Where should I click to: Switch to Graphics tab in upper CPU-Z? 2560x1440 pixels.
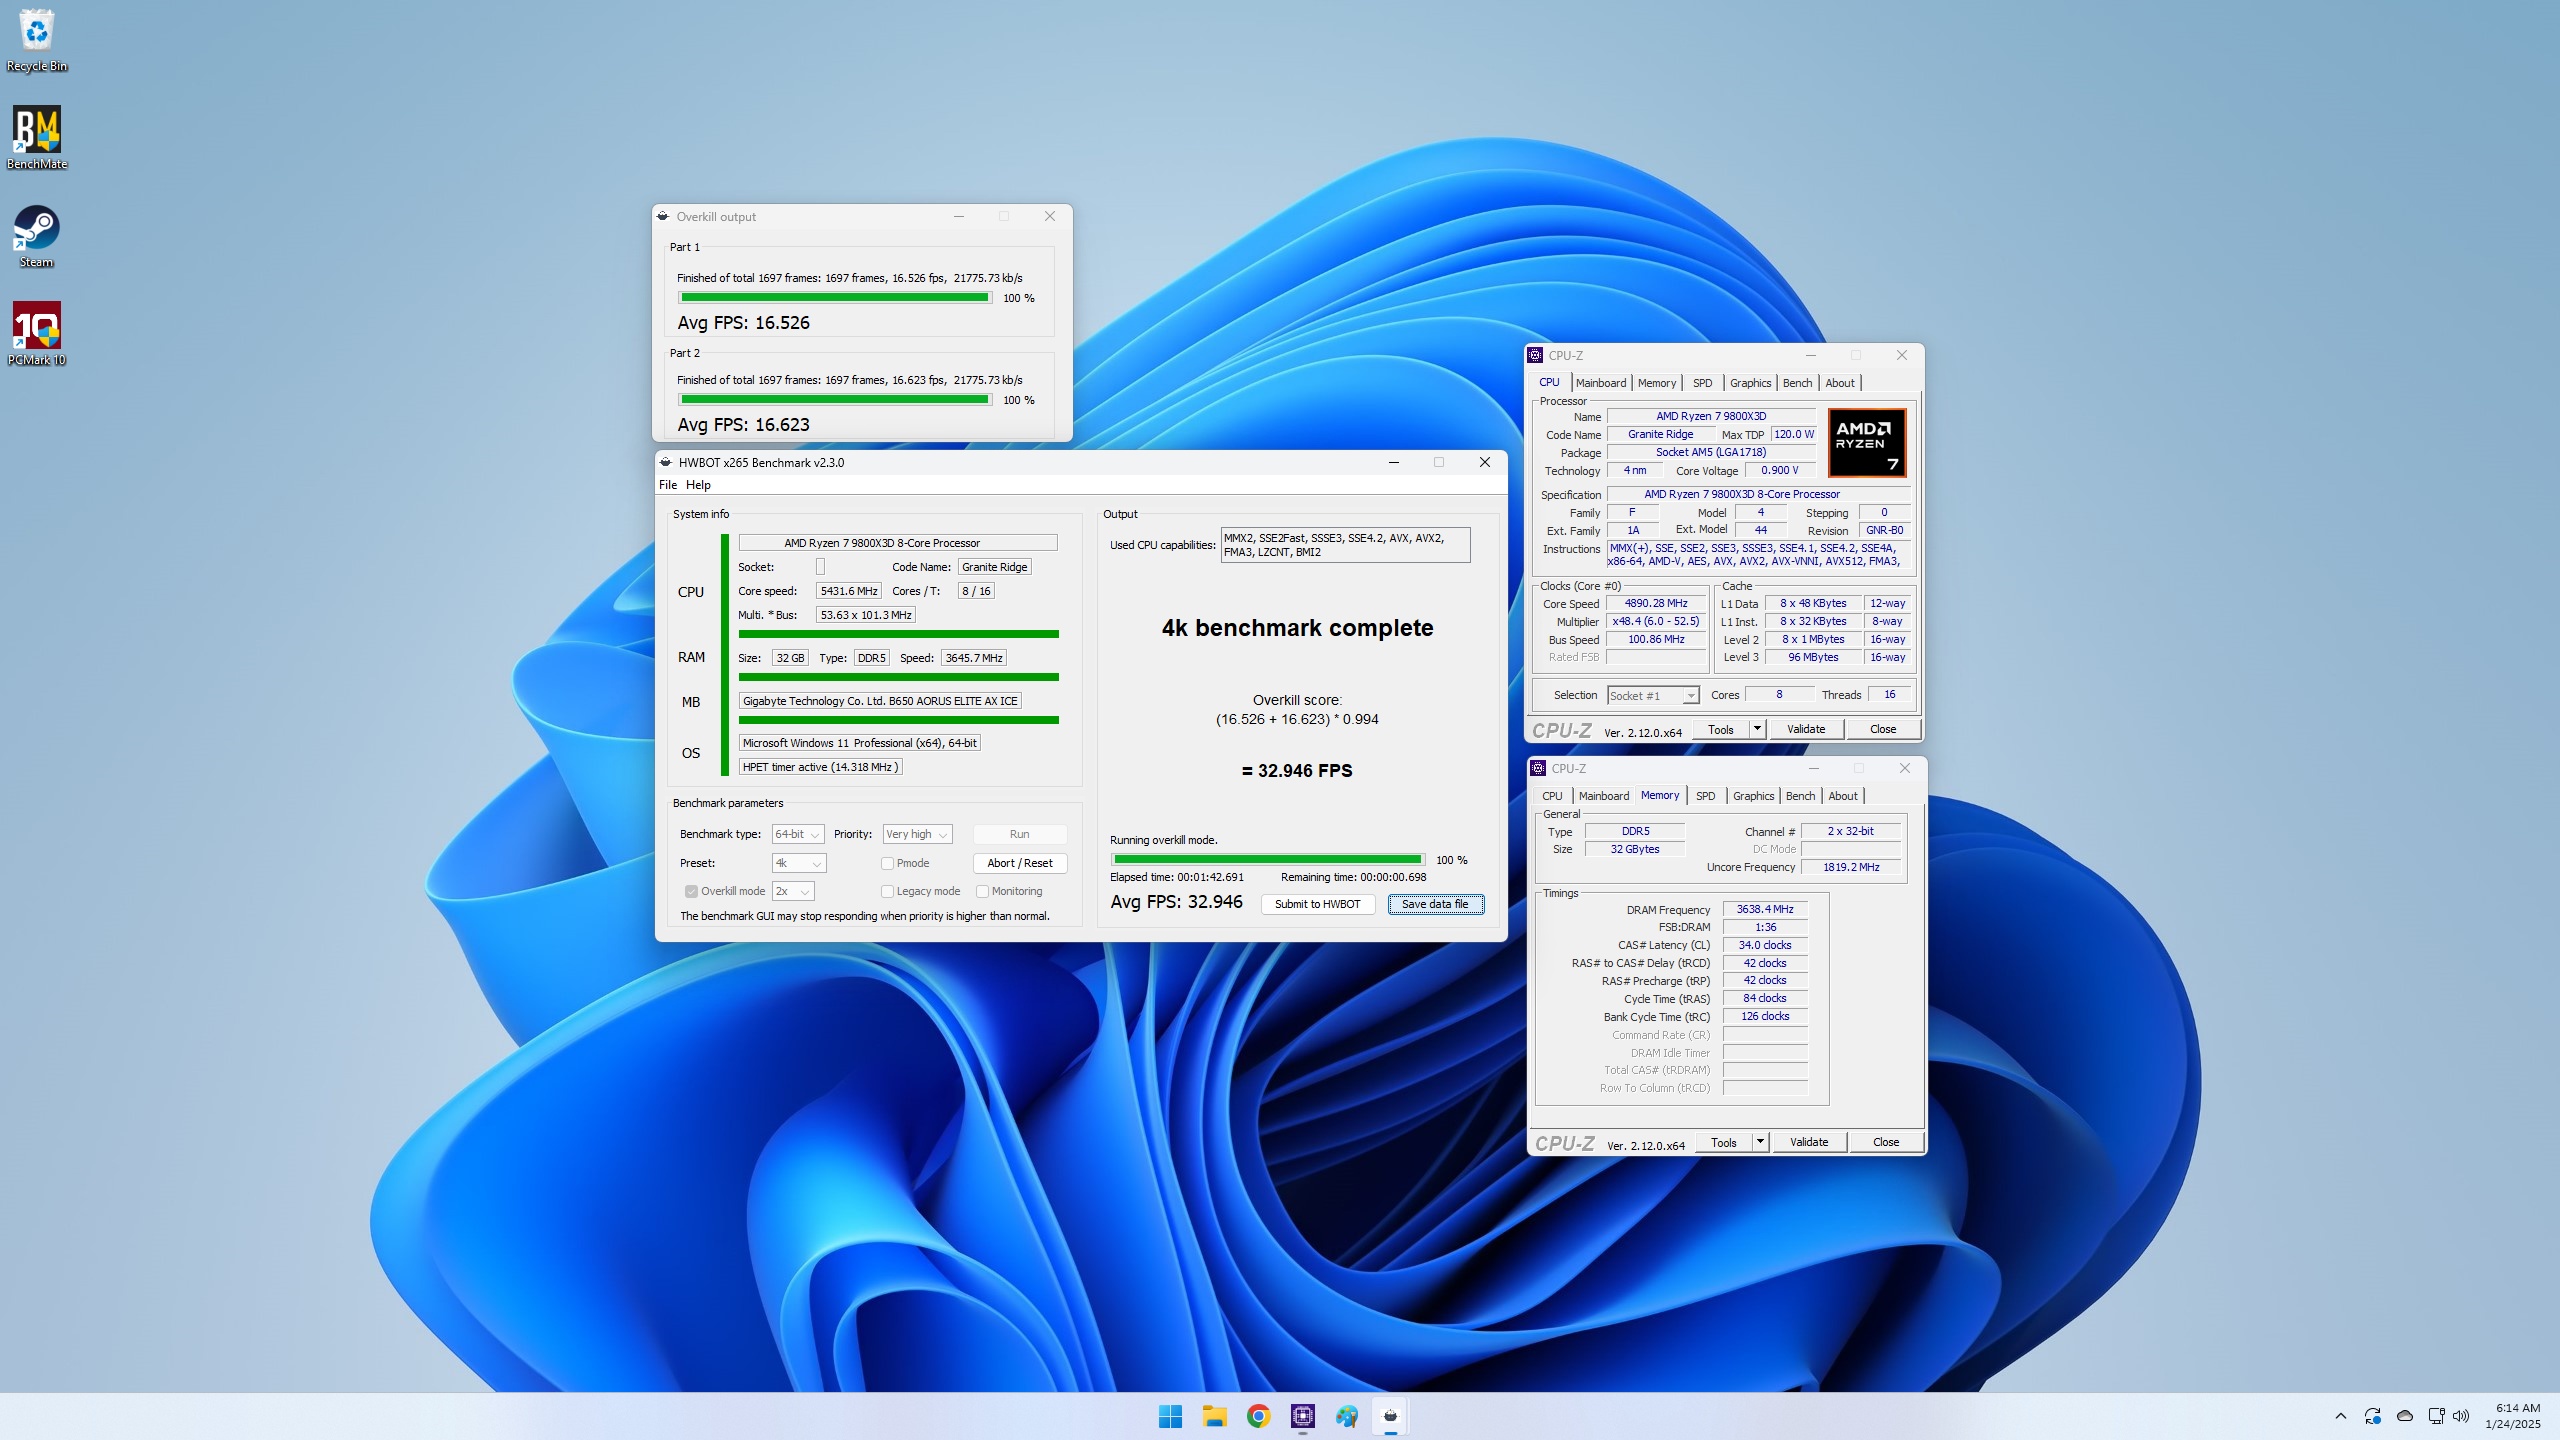pyautogui.click(x=1750, y=383)
